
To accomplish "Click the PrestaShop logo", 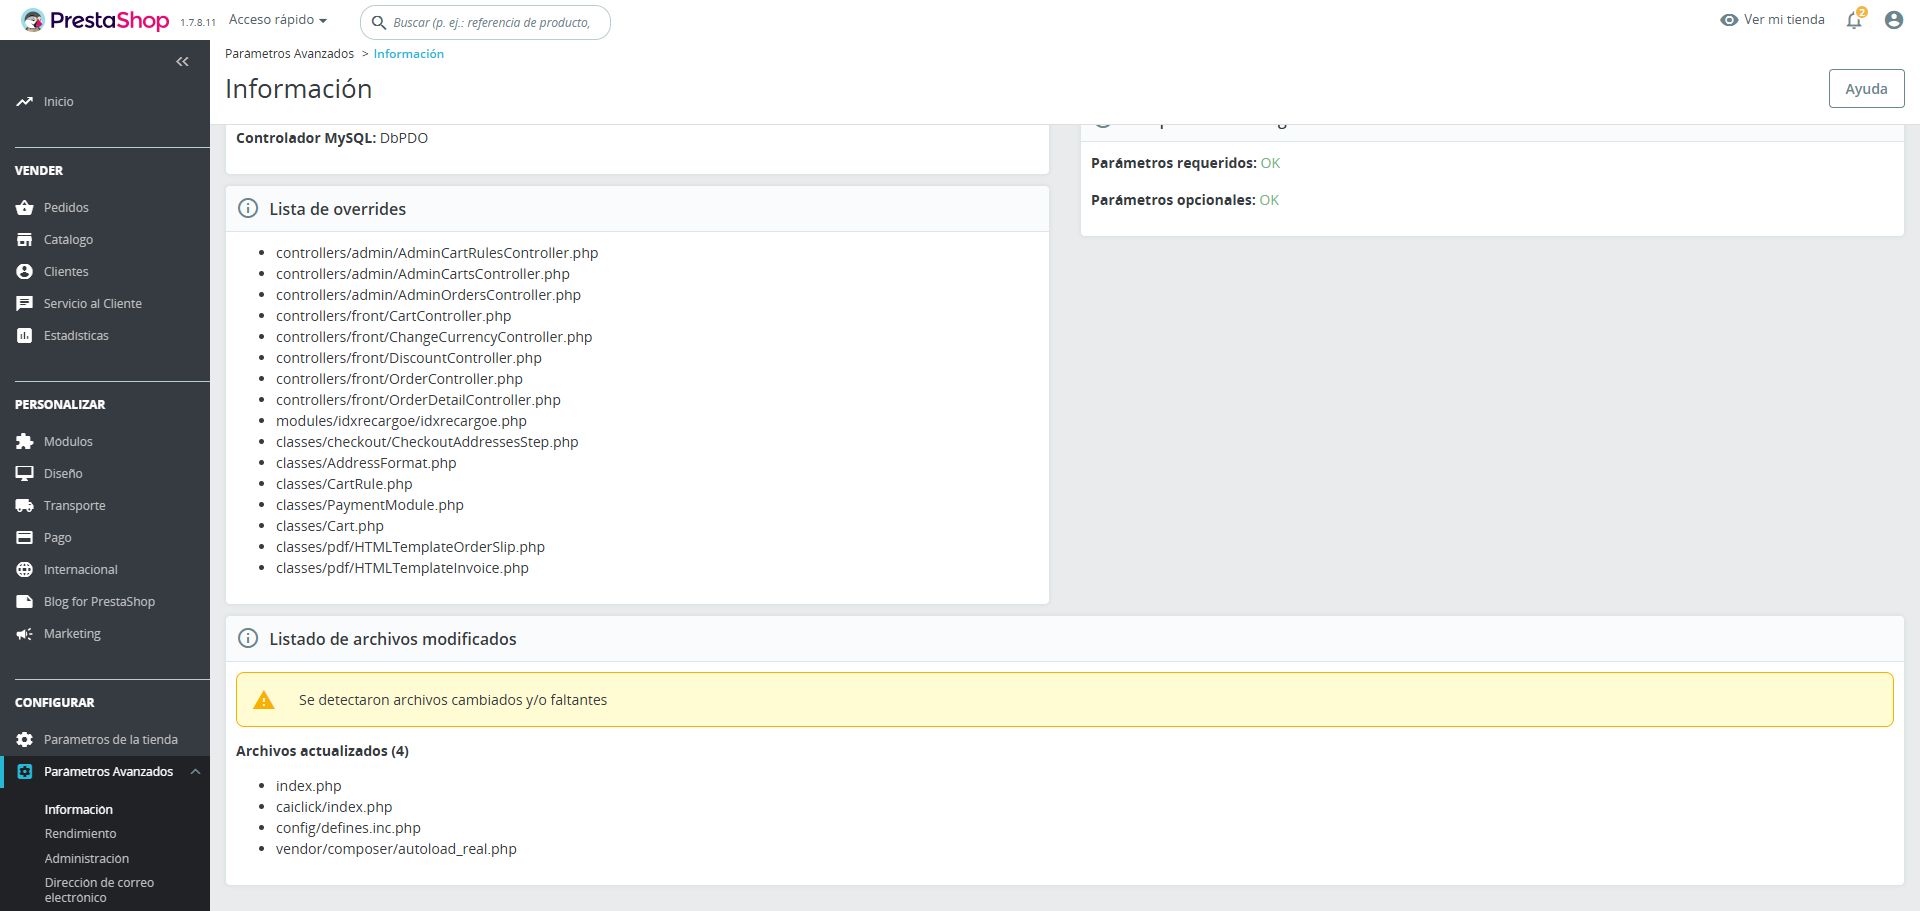I will click(x=96, y=20).
